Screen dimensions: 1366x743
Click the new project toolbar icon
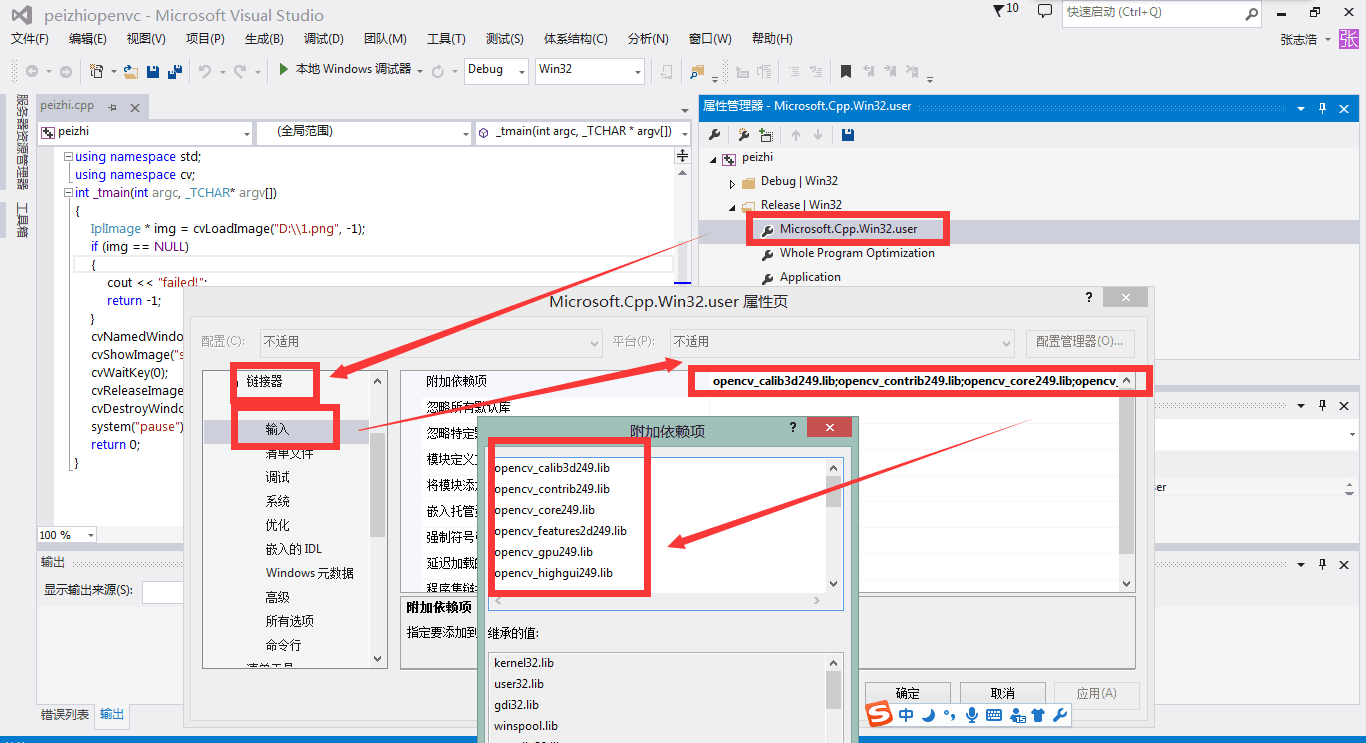[x=96, y=71]
